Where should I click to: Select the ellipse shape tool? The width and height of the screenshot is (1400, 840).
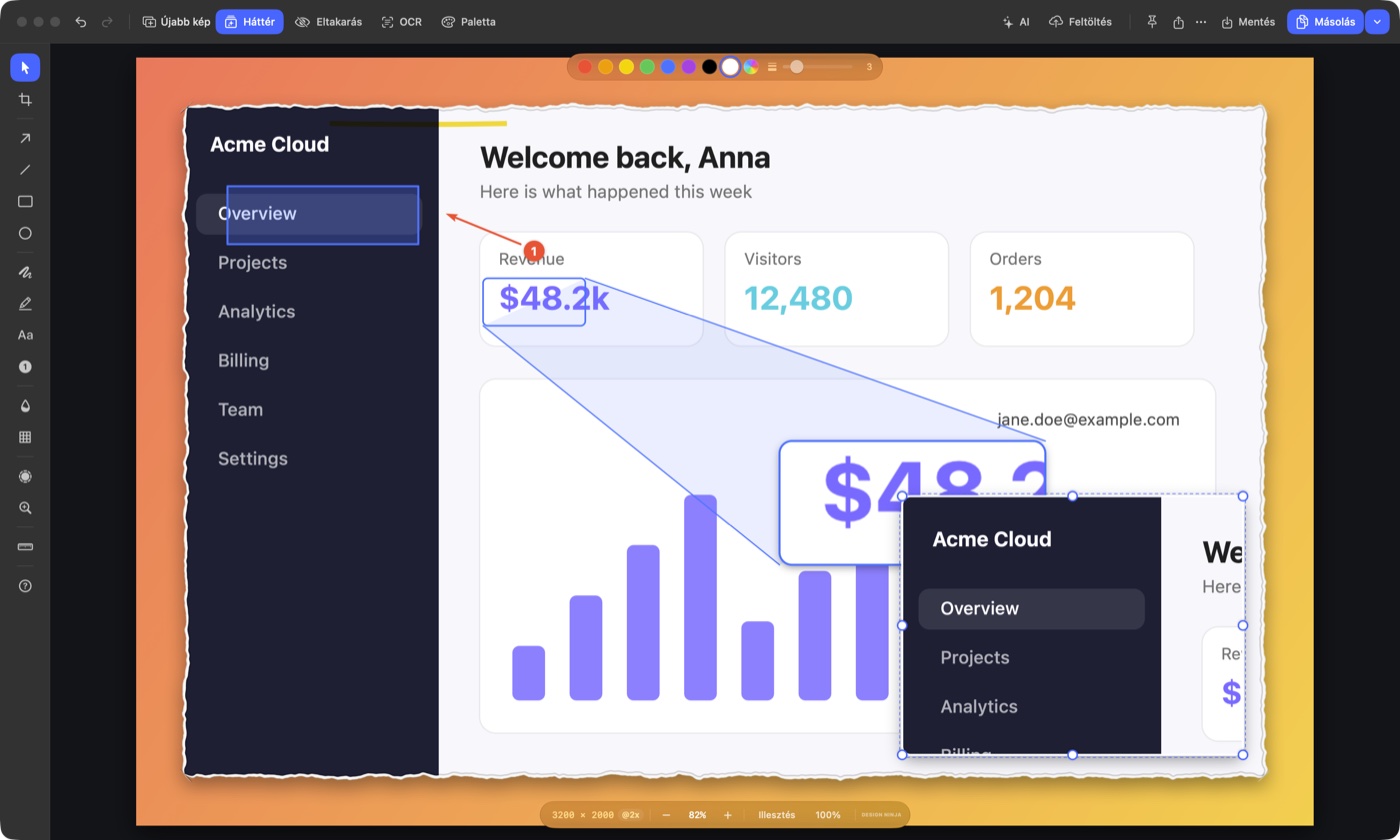tap(25, 233)
